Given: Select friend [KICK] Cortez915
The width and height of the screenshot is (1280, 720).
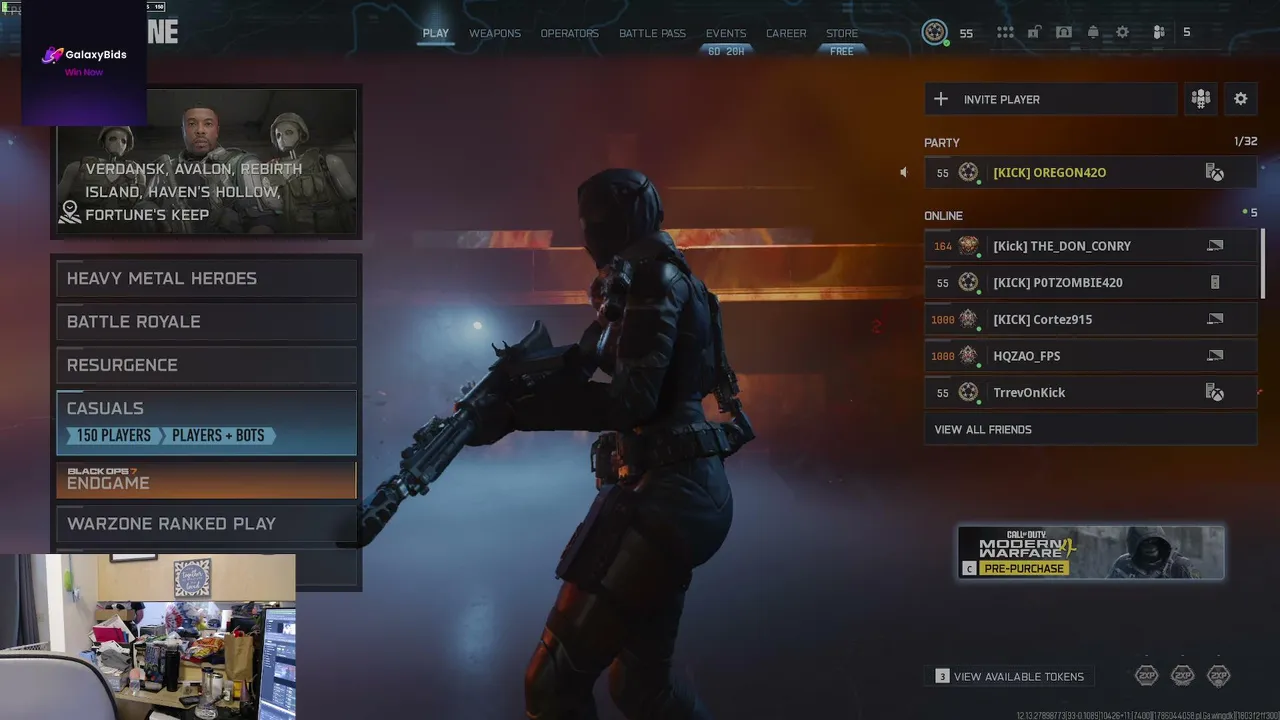Looking at the screenshot, I should [1090, 319].
